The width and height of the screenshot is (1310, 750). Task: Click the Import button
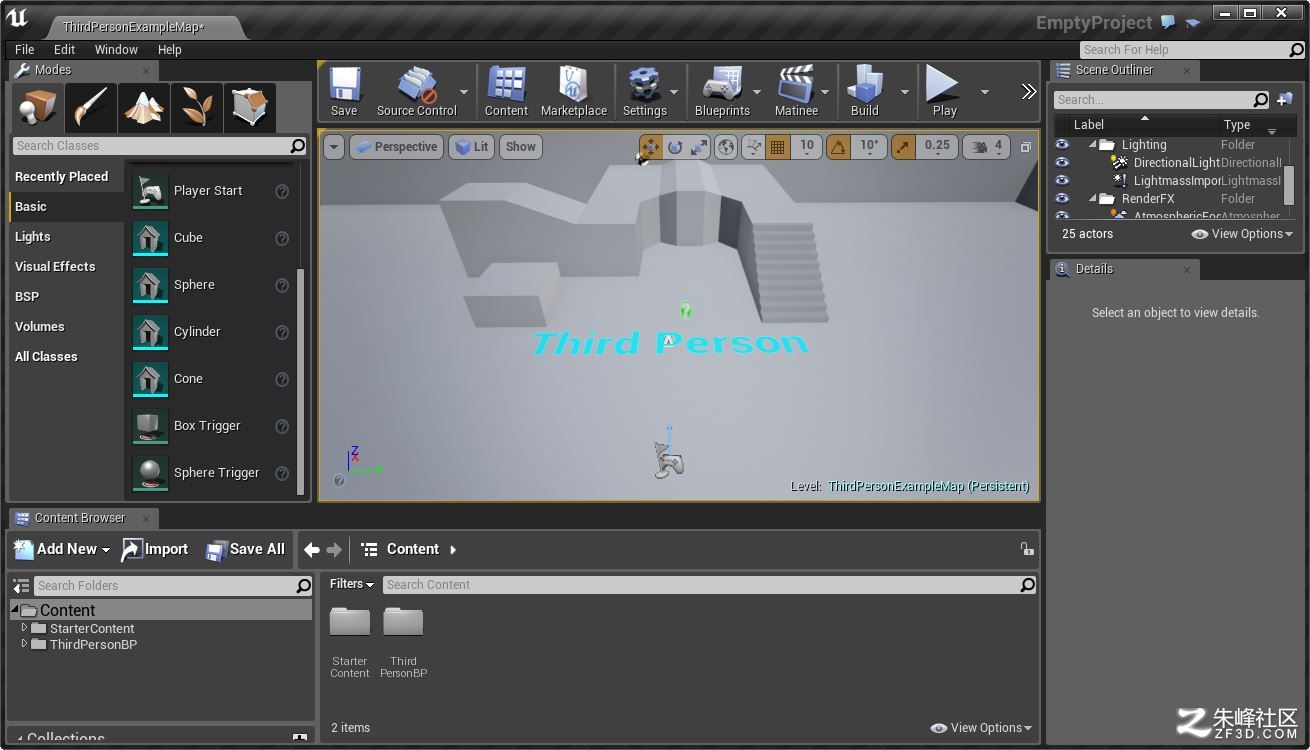tap(154, 549)
